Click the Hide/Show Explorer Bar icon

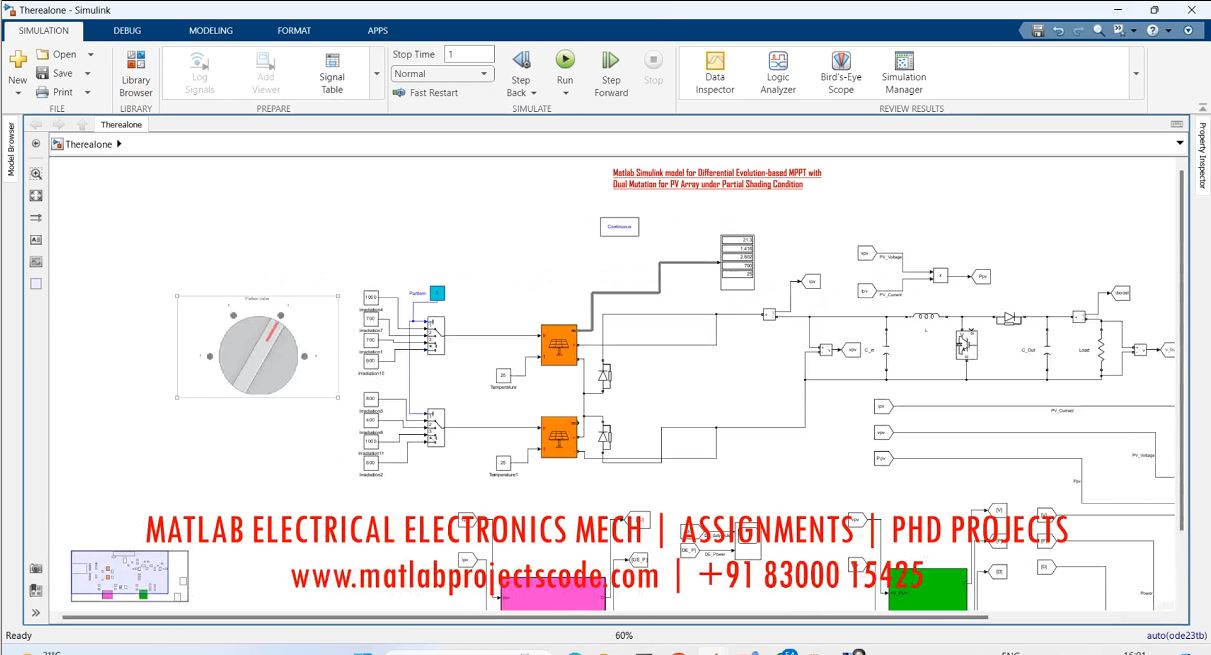point(36,144)
